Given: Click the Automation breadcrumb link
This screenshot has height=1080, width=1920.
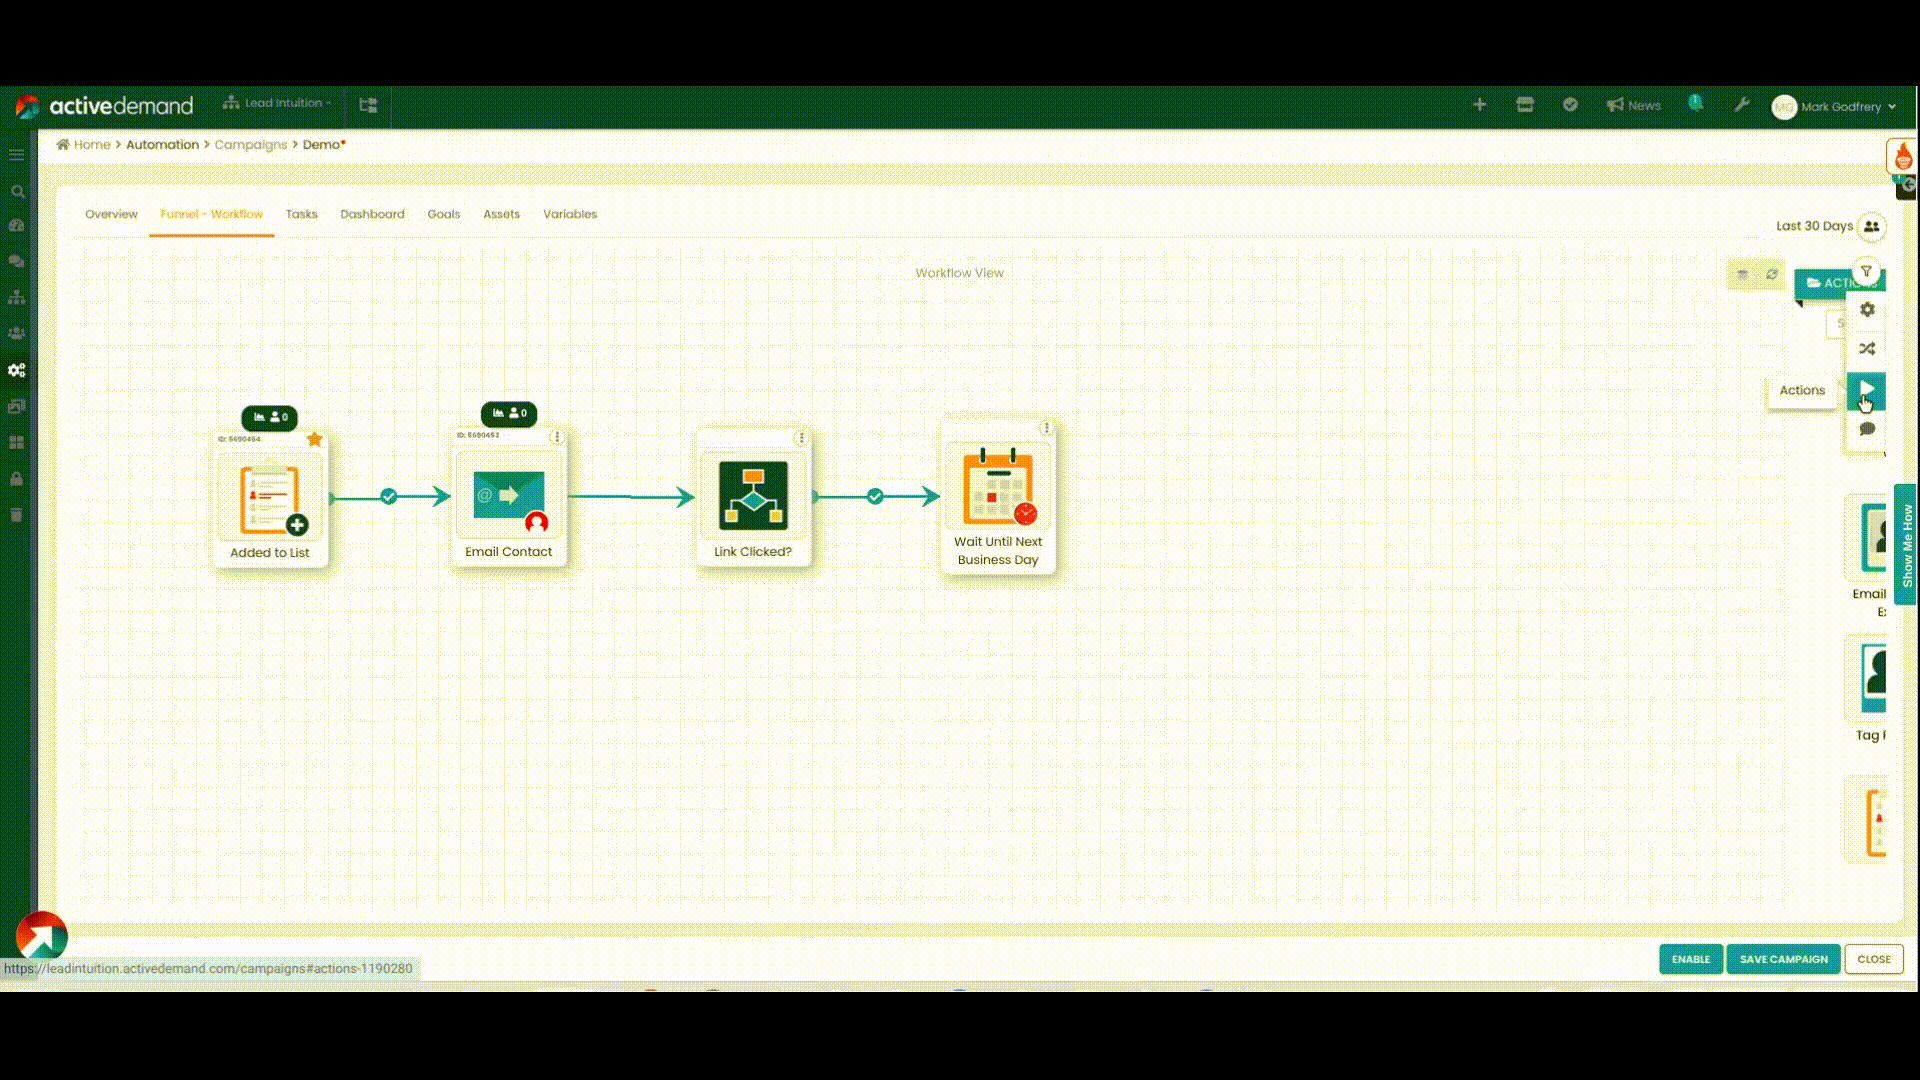Looking at the screenshot, I should tap(162, 145).
